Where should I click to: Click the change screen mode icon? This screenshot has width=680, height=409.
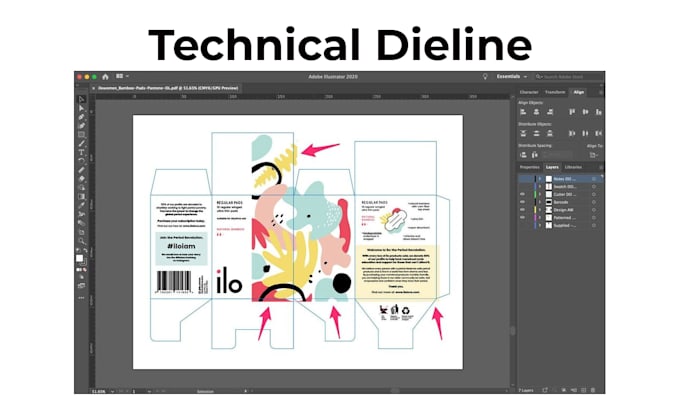click(x=81, y=286)
